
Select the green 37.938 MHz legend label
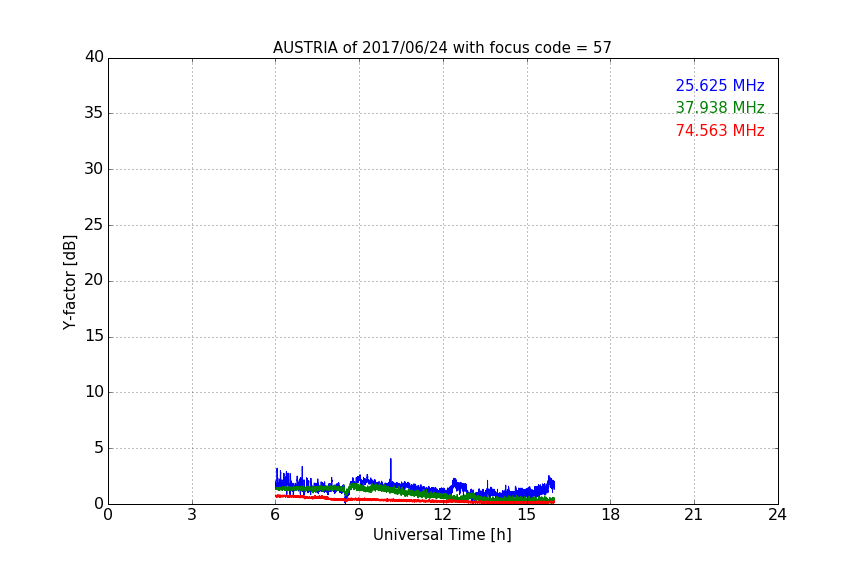[x=719, y=108]
